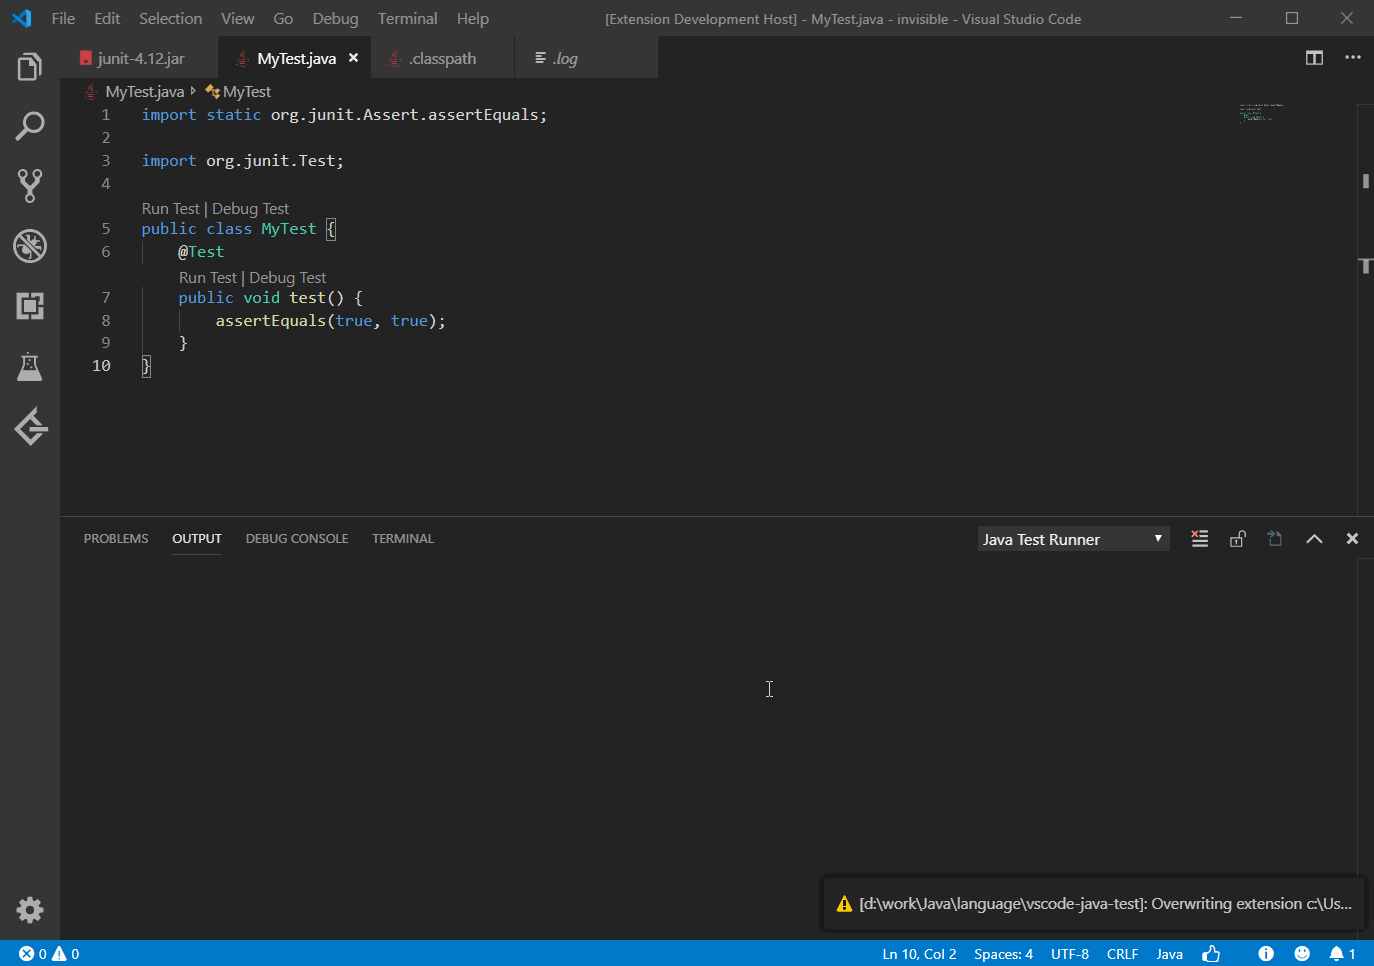Maximize the panel with the up chevron
This screenshot has height=966, width=1374.
click(x=1314, y=539)
